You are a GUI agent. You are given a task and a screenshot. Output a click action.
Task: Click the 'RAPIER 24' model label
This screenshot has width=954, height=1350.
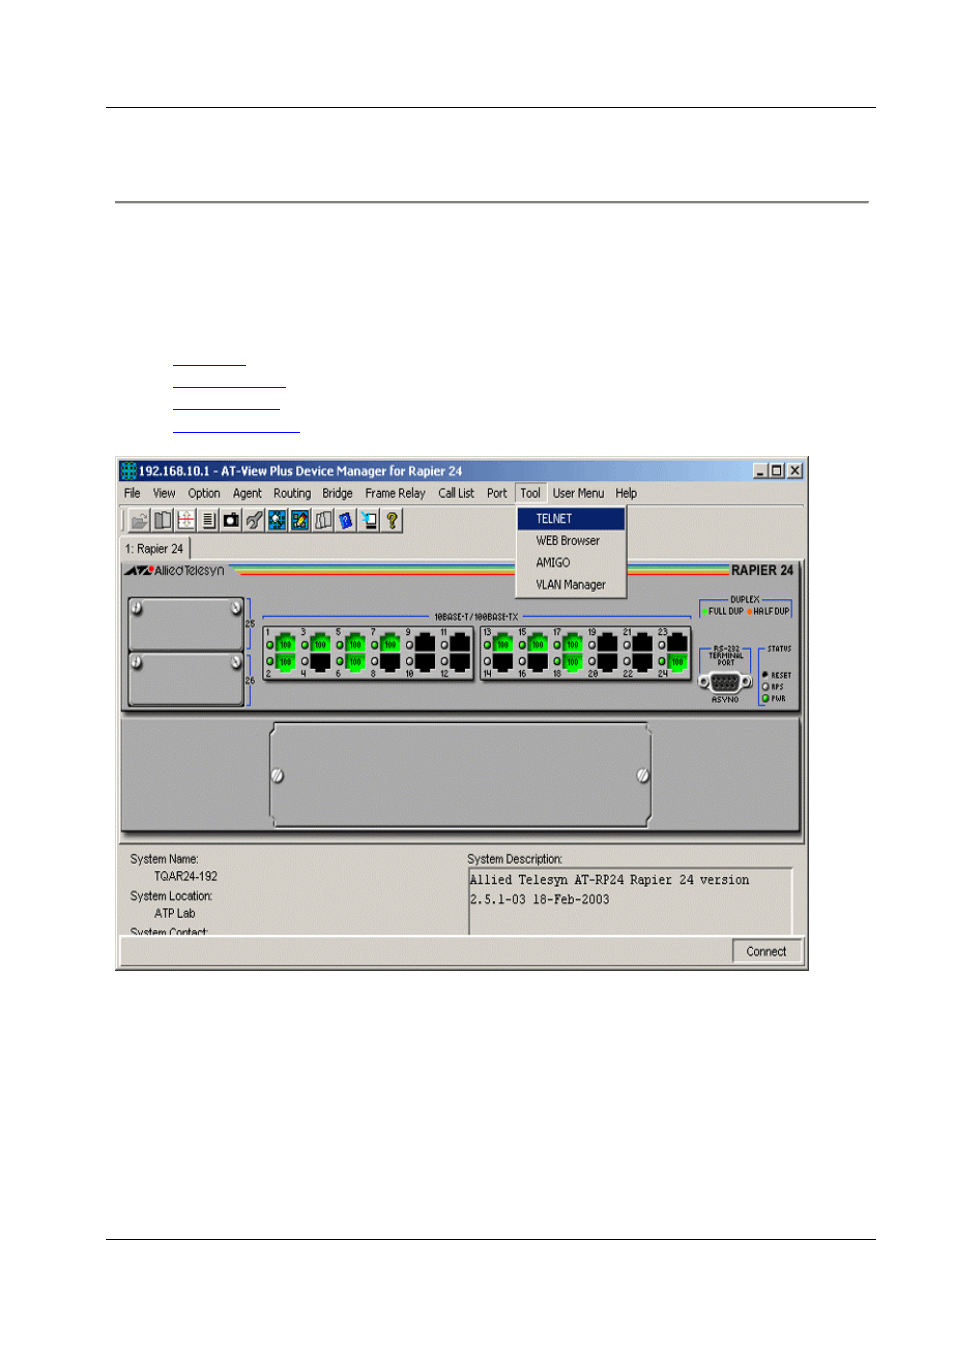click(762, 570)
